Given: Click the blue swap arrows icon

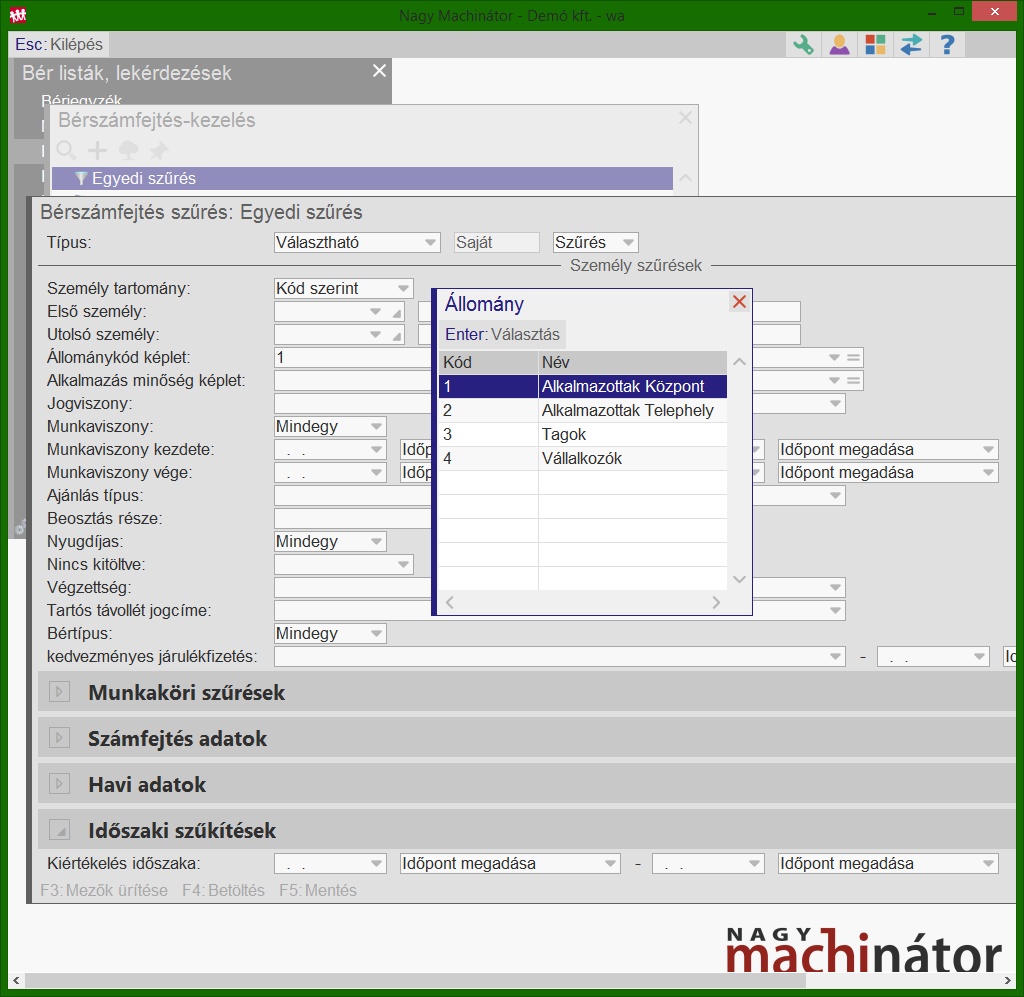Looking at the screenshot, I should pos(911,44).
